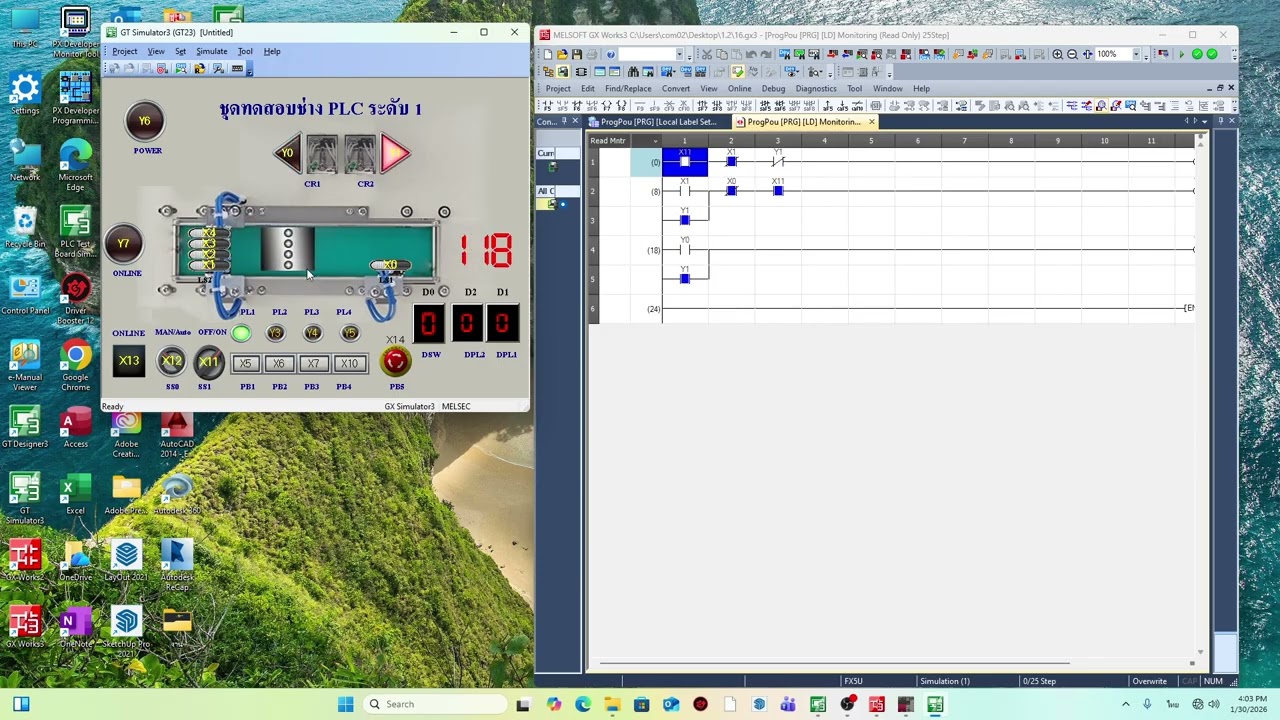Save the GX Works3 project
1280x720 pixels.
[x=577, y=54]
